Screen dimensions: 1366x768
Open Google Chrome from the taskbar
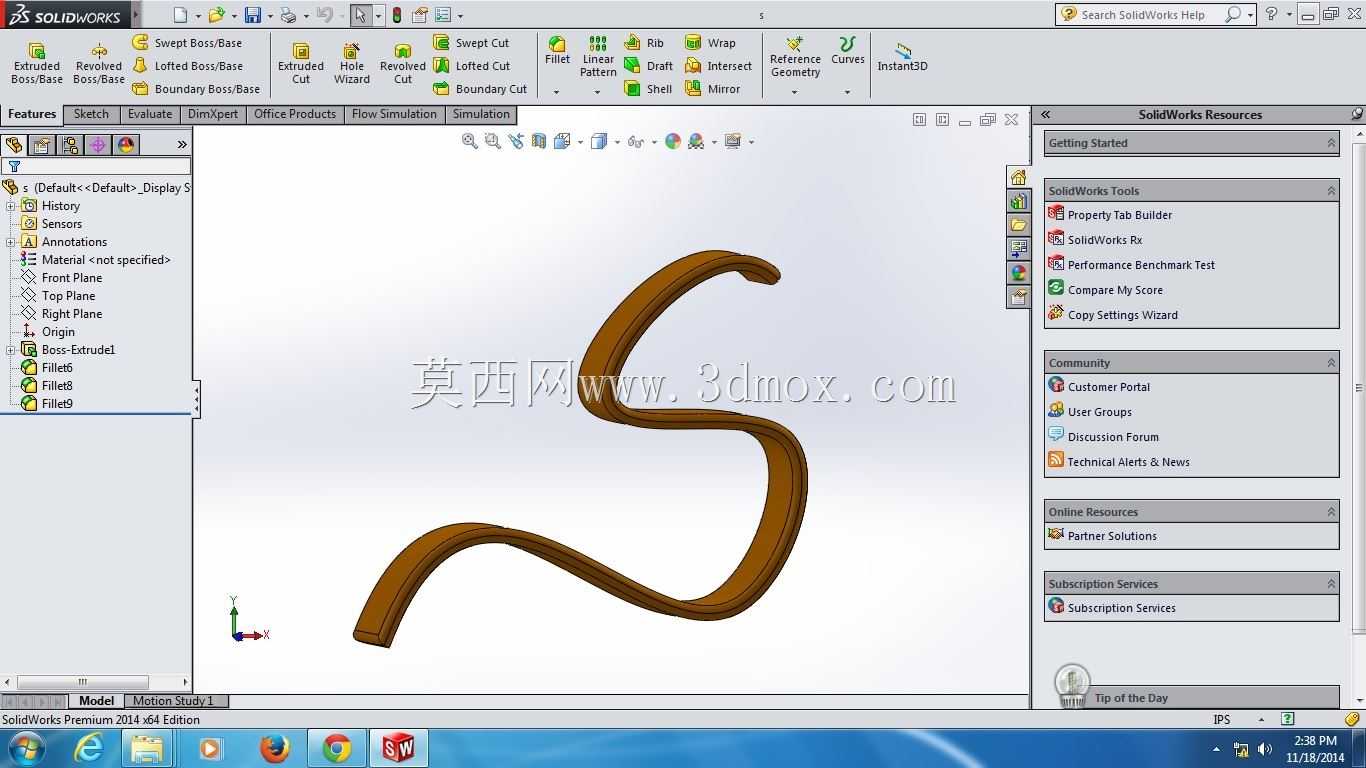tap(336, 748)
